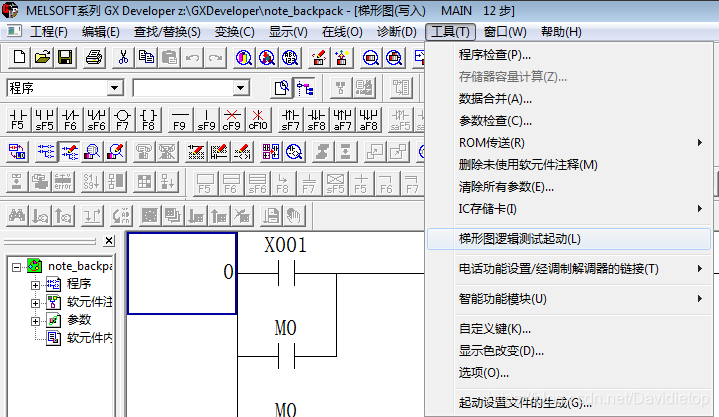Save the project with the floppy icon
This screenshot has width=719, height=417.
pos(65,57)
